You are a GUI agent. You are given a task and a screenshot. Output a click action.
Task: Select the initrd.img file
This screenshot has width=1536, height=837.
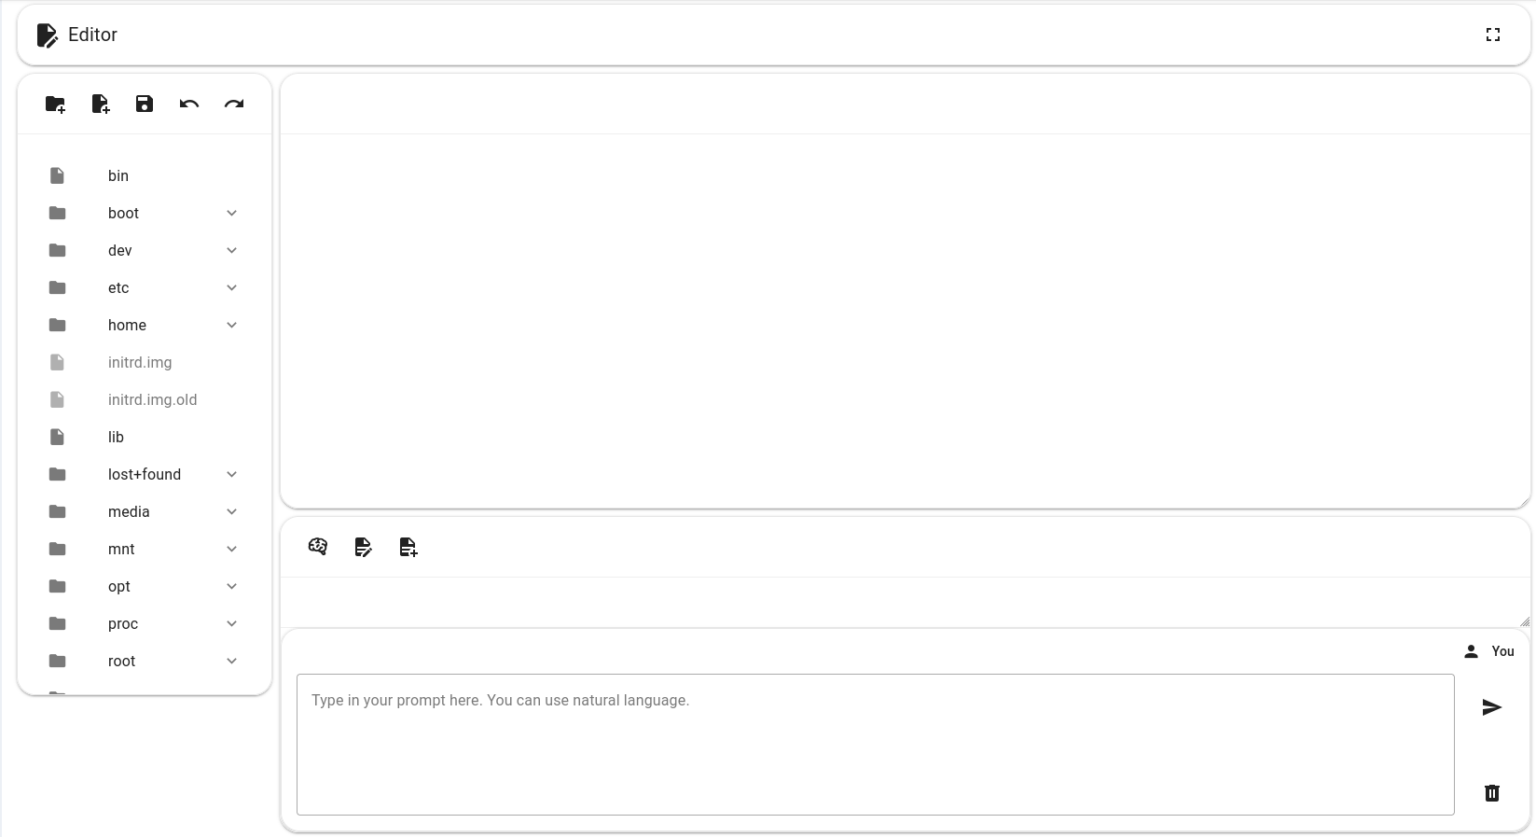click(140, 363)
